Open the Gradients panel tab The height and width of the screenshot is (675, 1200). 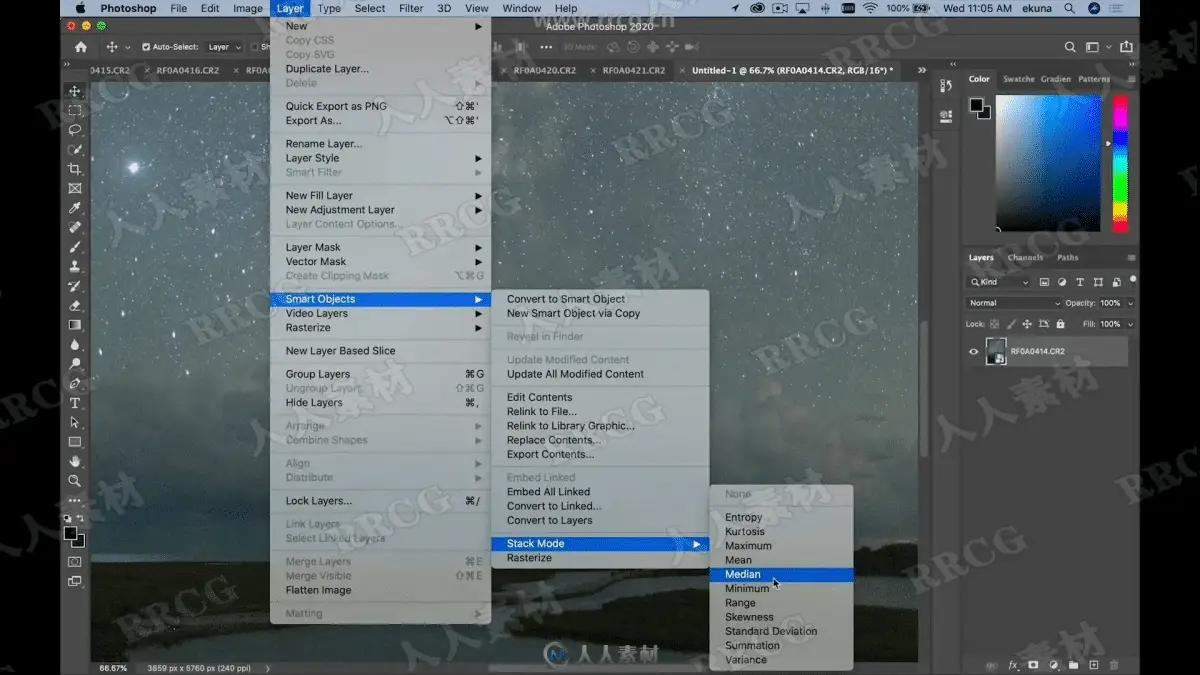[1055, 79]
